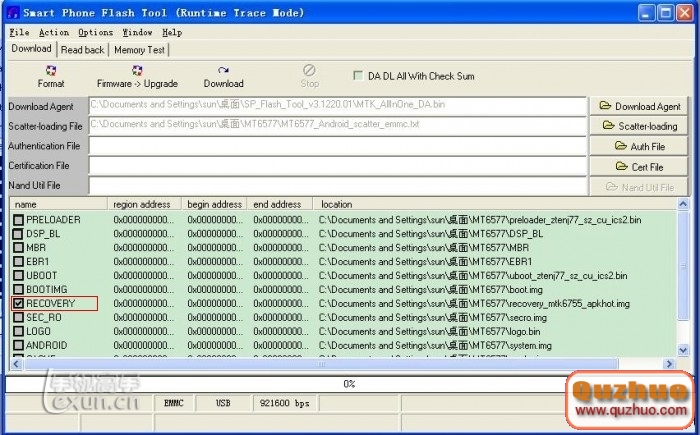Open the File menu
The image size is (700, 435).
[16, 32]
